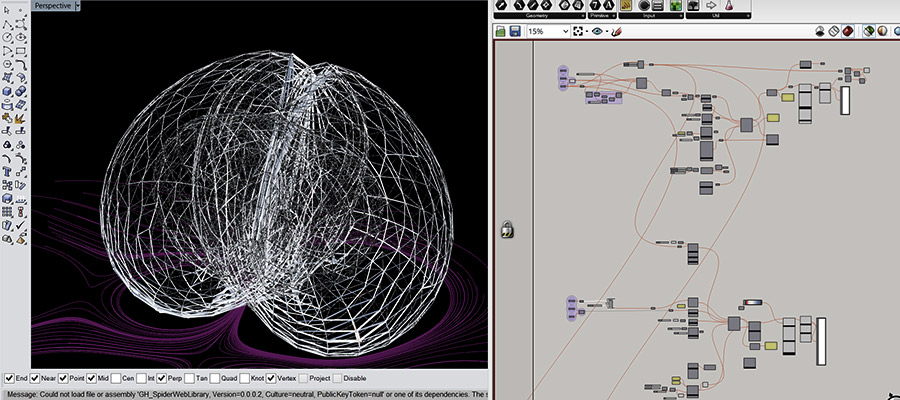Viewport: 900px width, 400px height.
Task: Click the padlock icon on canvas edge
Action: [x=507, y=229]
